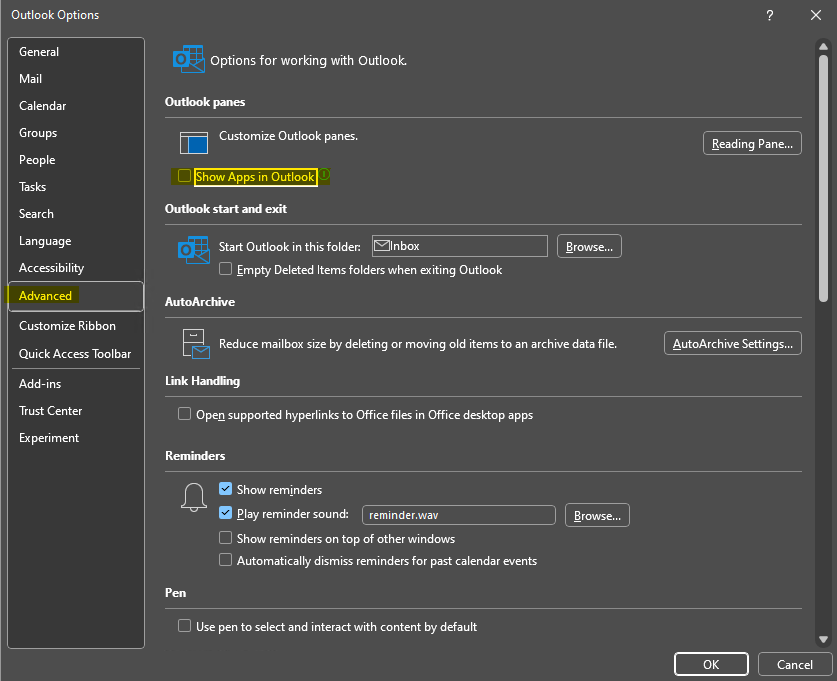
Task: Click the help question mark icon
Action: [769, 15]
